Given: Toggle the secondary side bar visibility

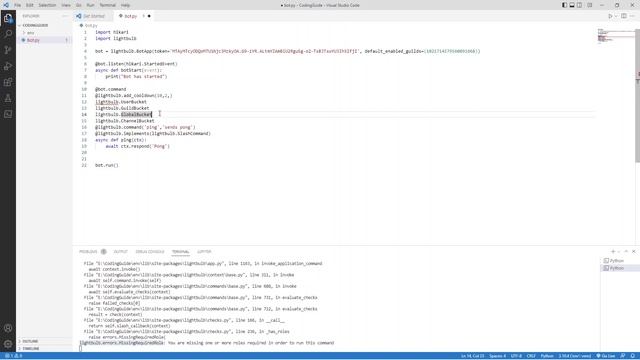Looking at the screenshot, I should [580, 5].
